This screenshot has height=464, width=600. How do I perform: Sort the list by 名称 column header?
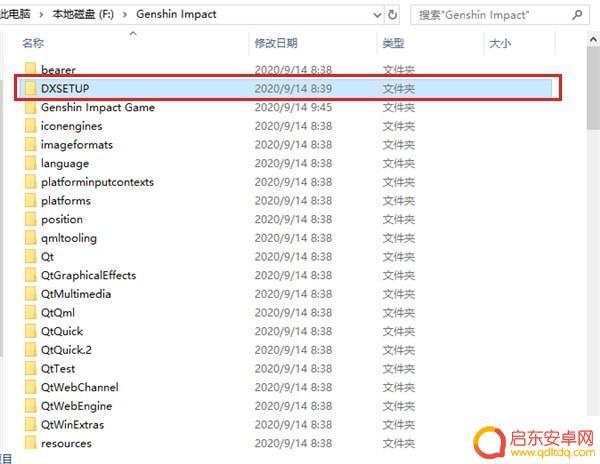(x=33, y=43)
